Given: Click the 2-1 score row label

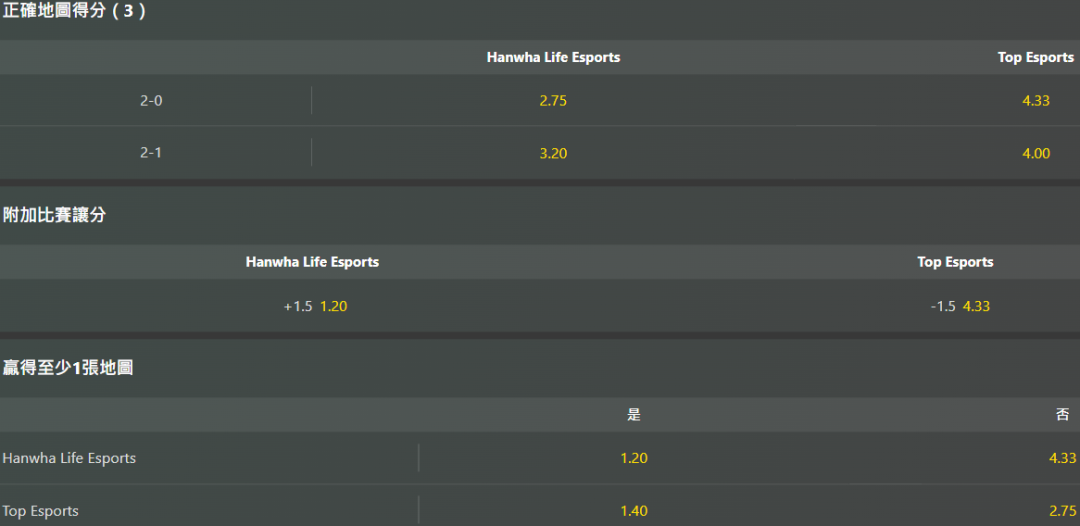Looking at the screenshot, I should (151, 153).
